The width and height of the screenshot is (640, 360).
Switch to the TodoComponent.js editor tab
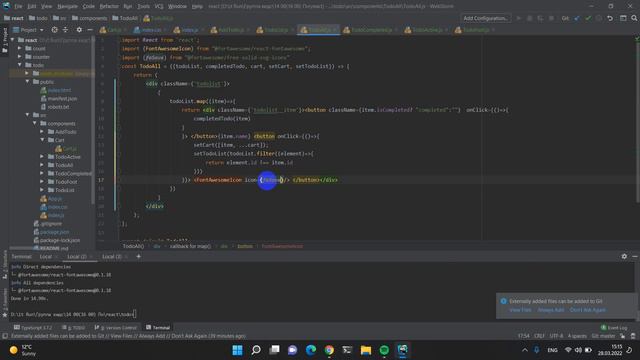coord(371,30)
